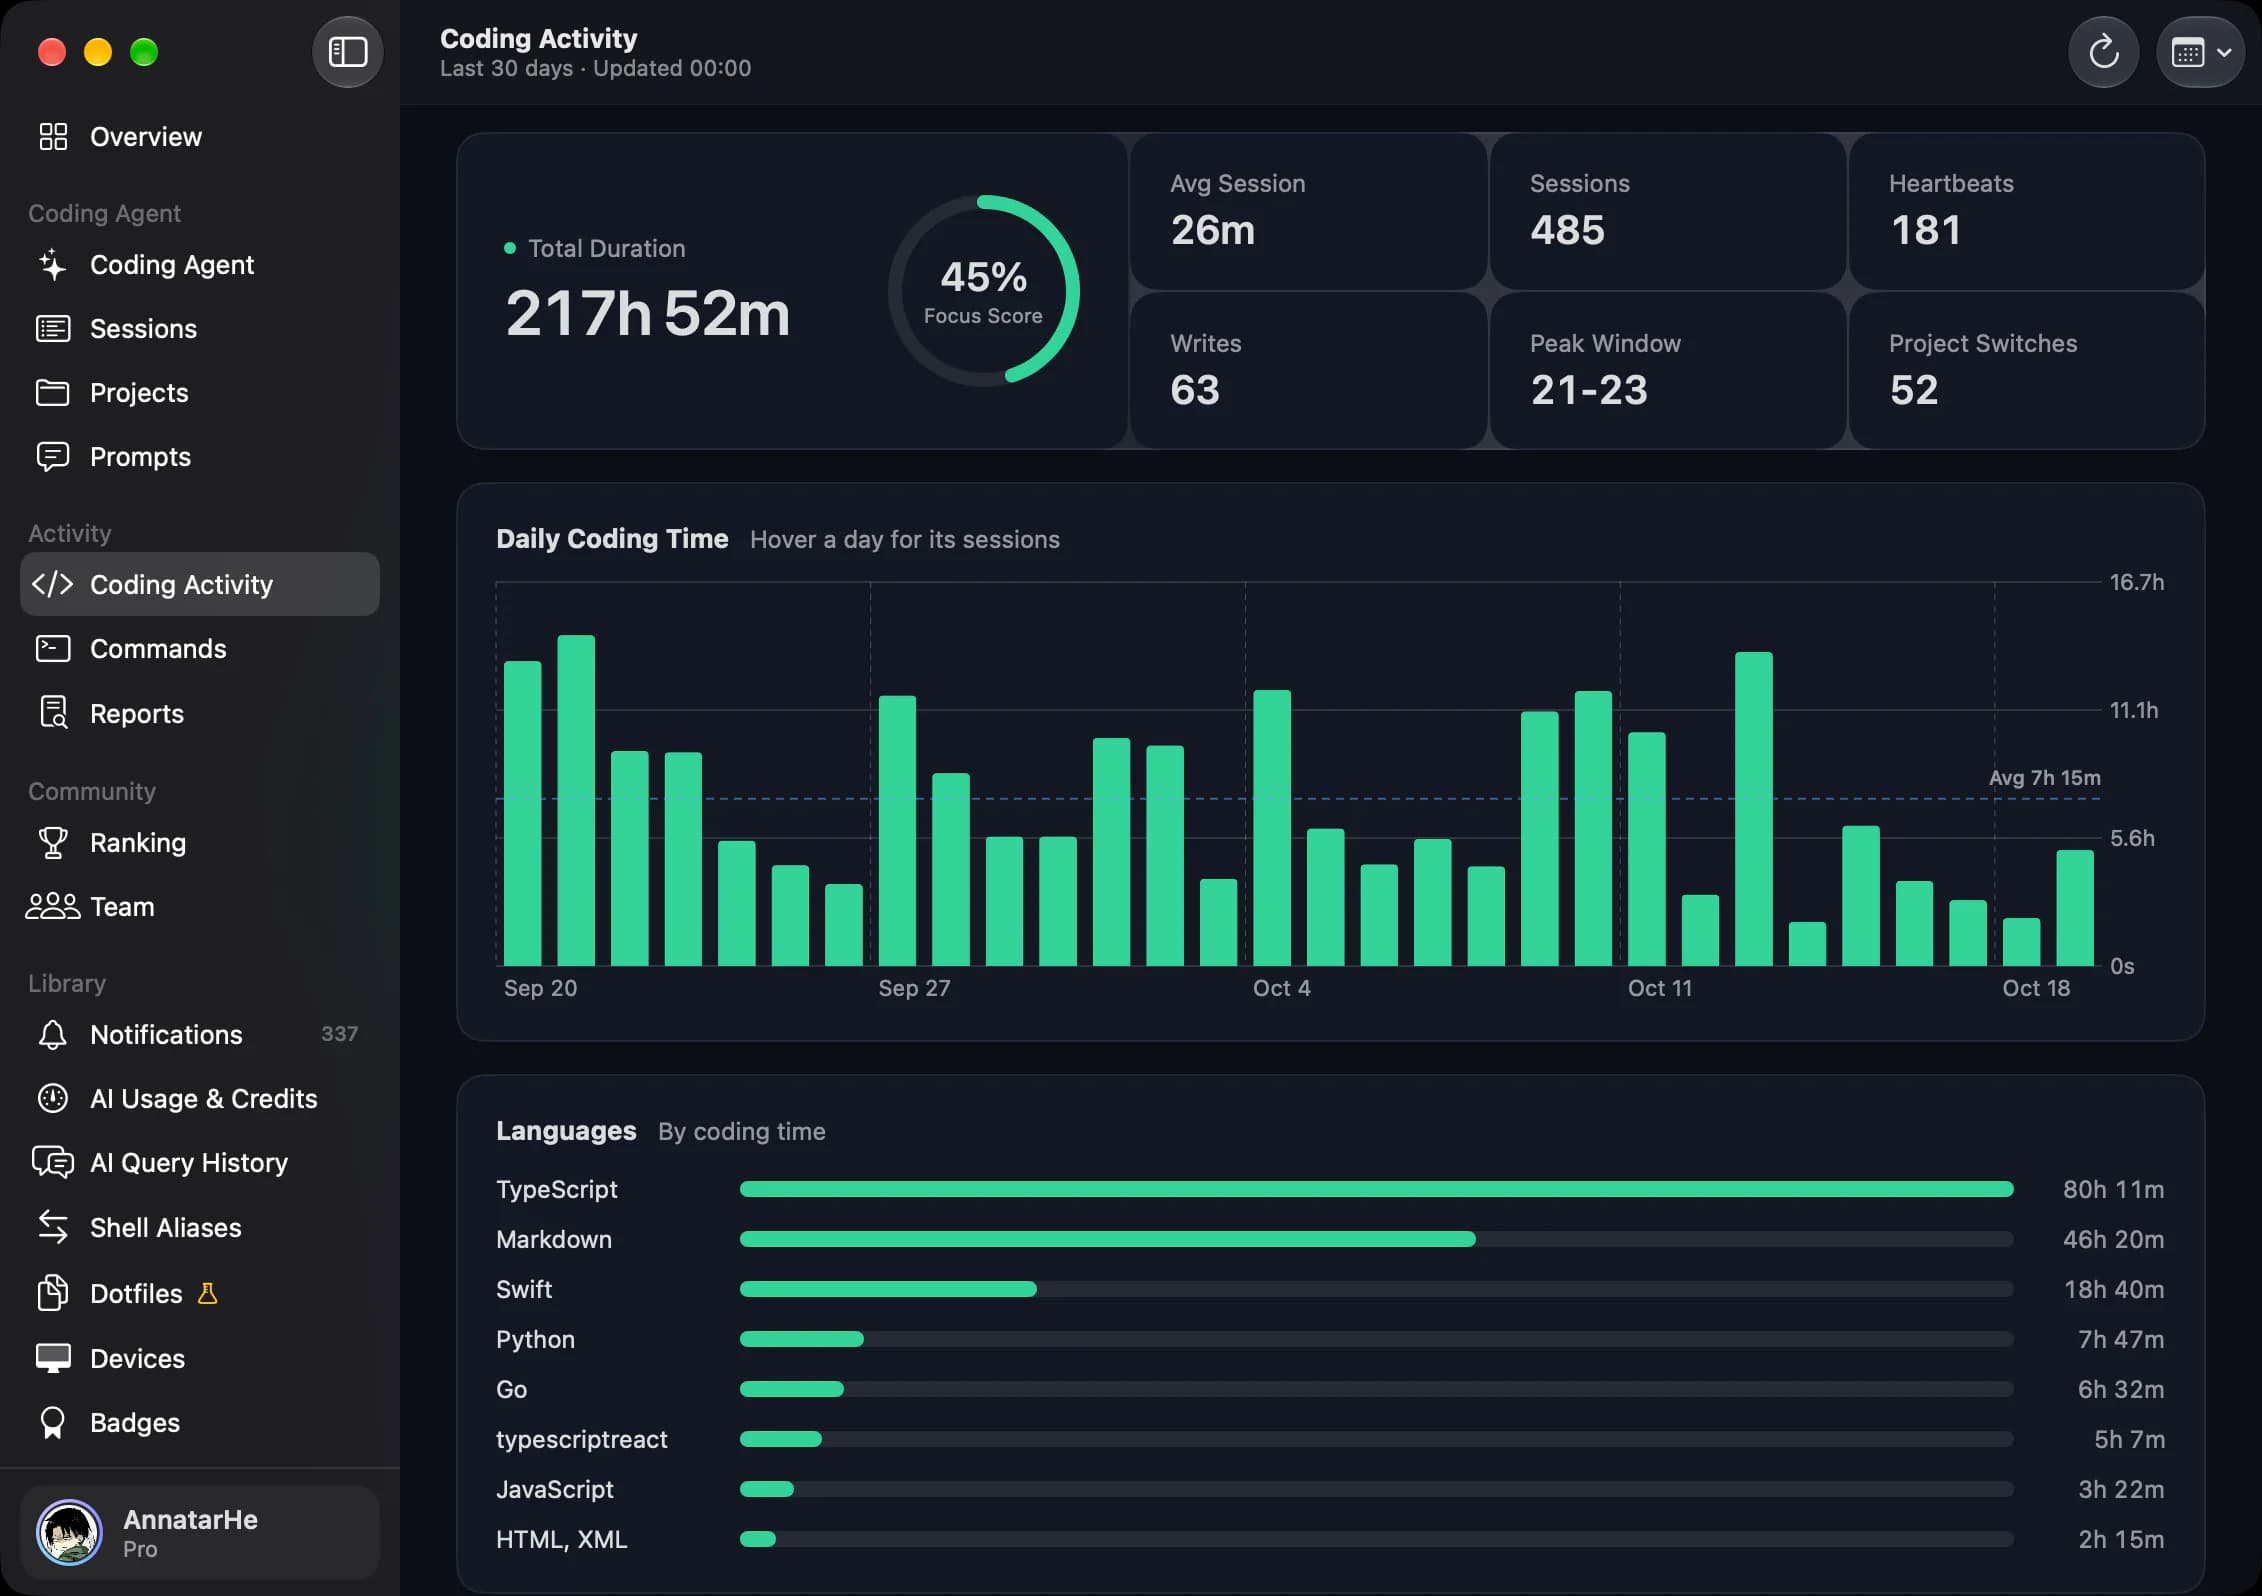This screenshot has height=1596, width=2262.
Task: Click the Markdown 46h 20m value
Action: click(2113, 1239)
